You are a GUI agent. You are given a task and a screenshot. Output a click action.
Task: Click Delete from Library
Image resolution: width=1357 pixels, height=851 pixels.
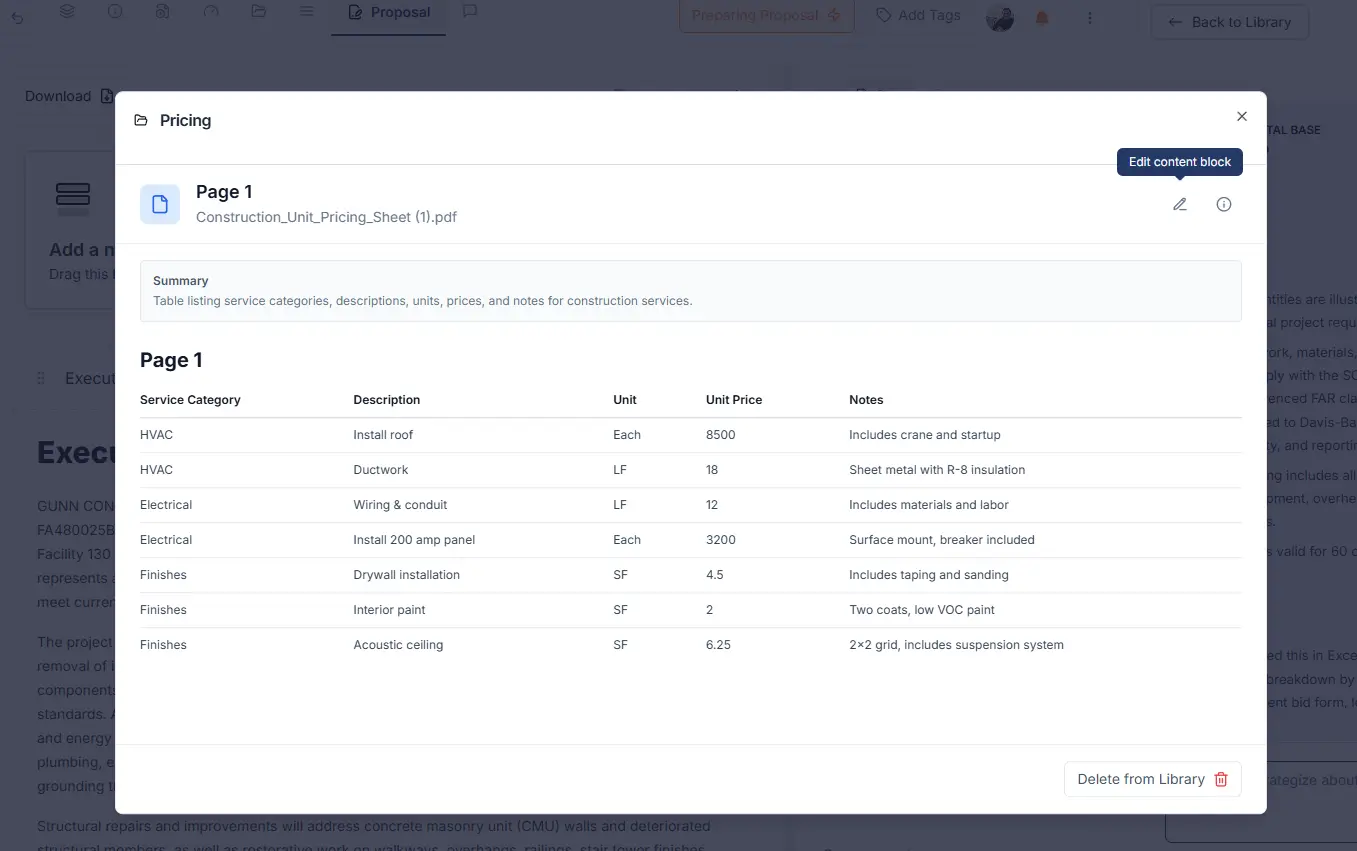1152,779
